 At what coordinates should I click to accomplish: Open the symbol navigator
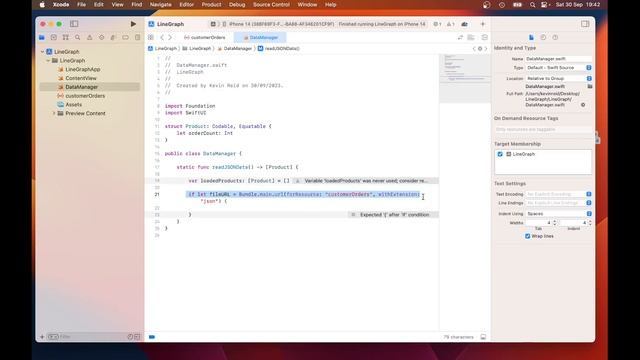click(65, 38)
